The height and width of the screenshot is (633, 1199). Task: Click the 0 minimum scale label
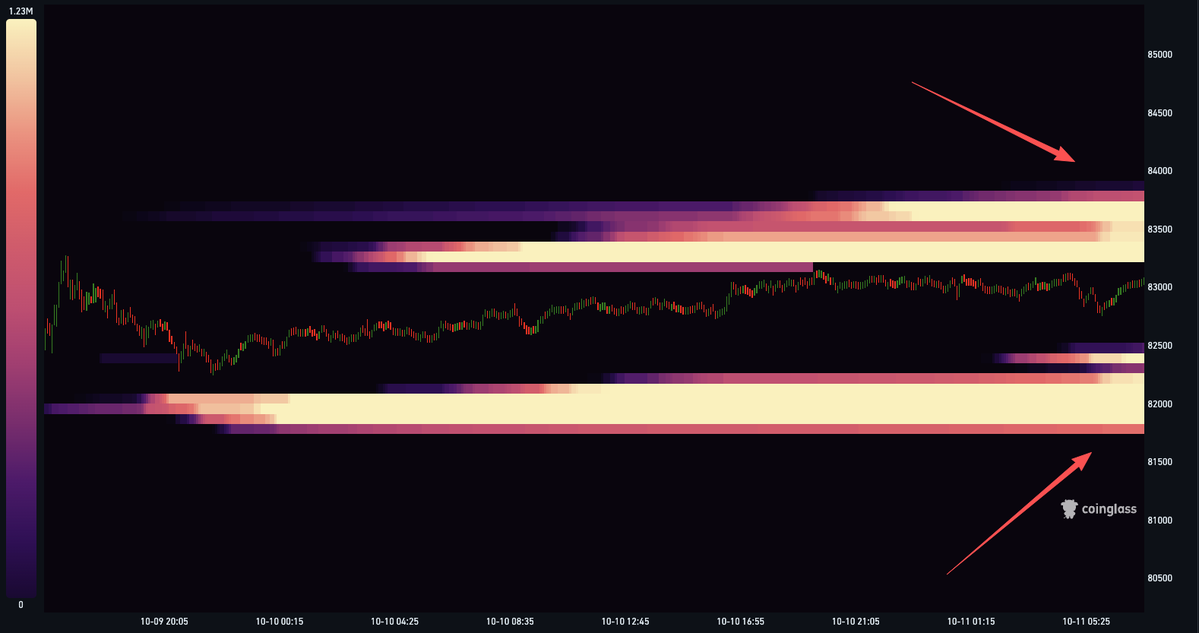pyautogui.click(x=21, y=605)
